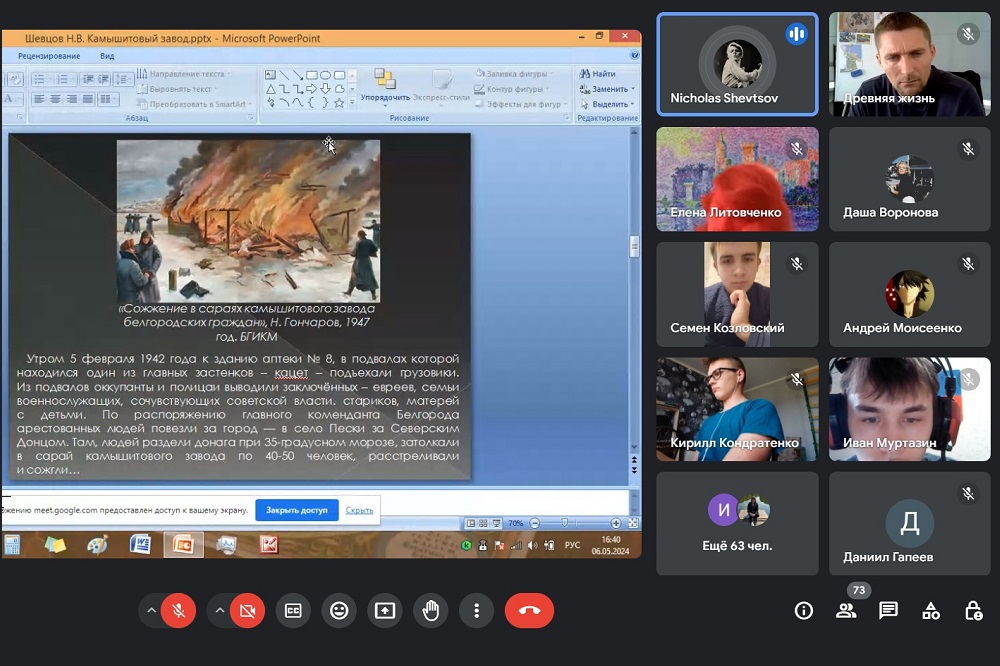The width and height of the screenshot is (1000, 666).
Task: Switch to the Вид ribbon tab
Action: tap(107, 56)
